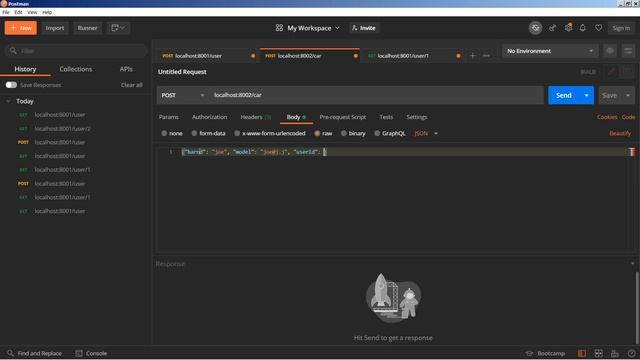Image resolution: width=640 pixels, height=360 pixels.
Task: Open the Edit menu
Action: pyautogui.click(x=18, y=12)
